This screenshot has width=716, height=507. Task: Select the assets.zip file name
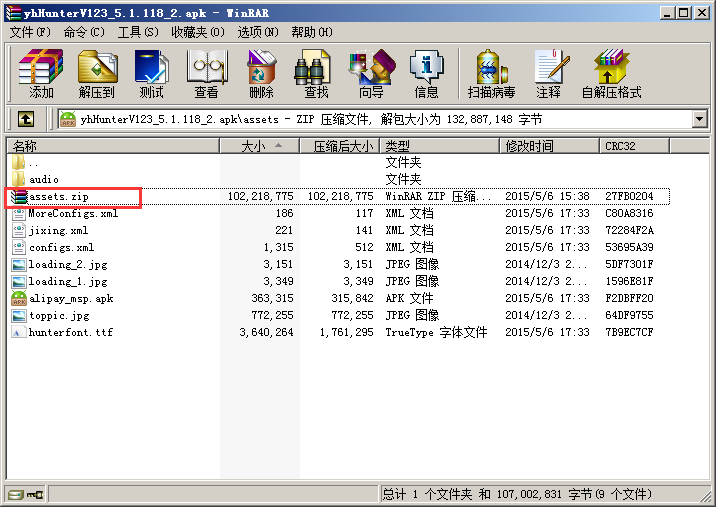click(x=58, y=197)
